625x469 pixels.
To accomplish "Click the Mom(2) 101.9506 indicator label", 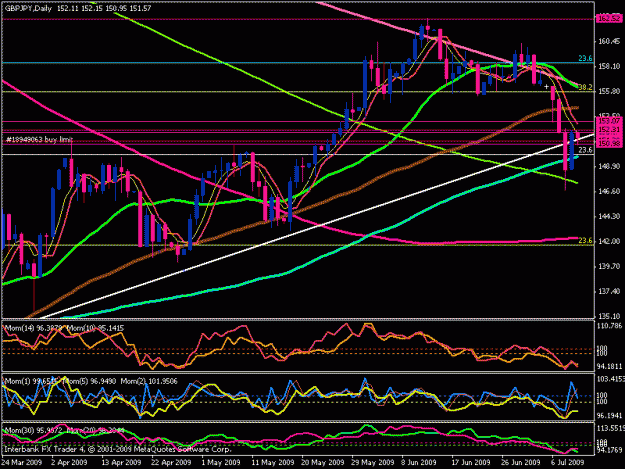I will pyautogui.click(x=149, y=381).
